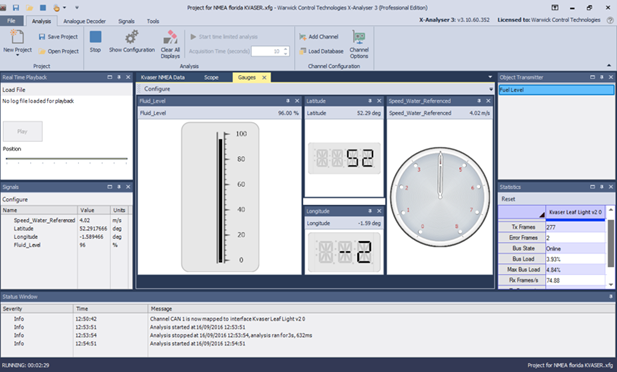
Task: Click Load File in Real Time Playback
Action: (x=14, y=90)
